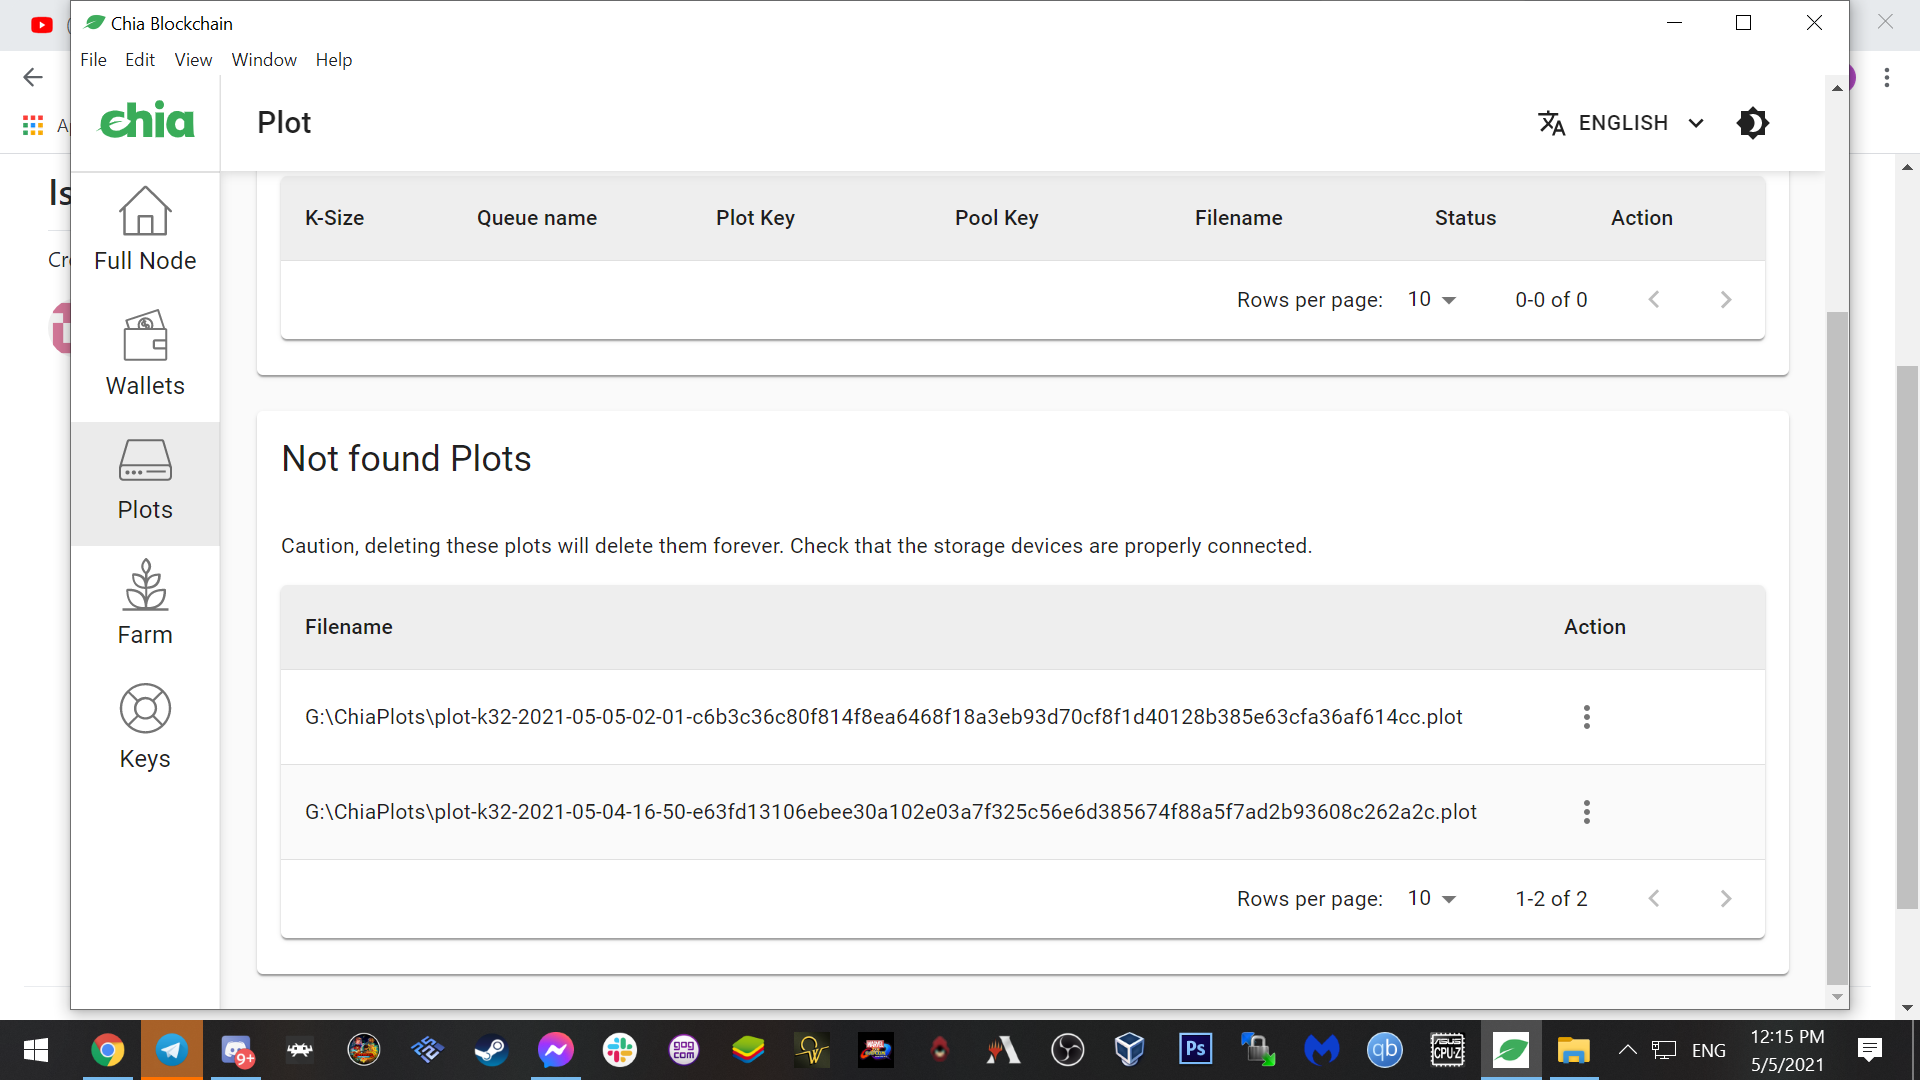Open Photoshop from the taskbar
The image size is (1920, 1080).
click(1195, 1050)
